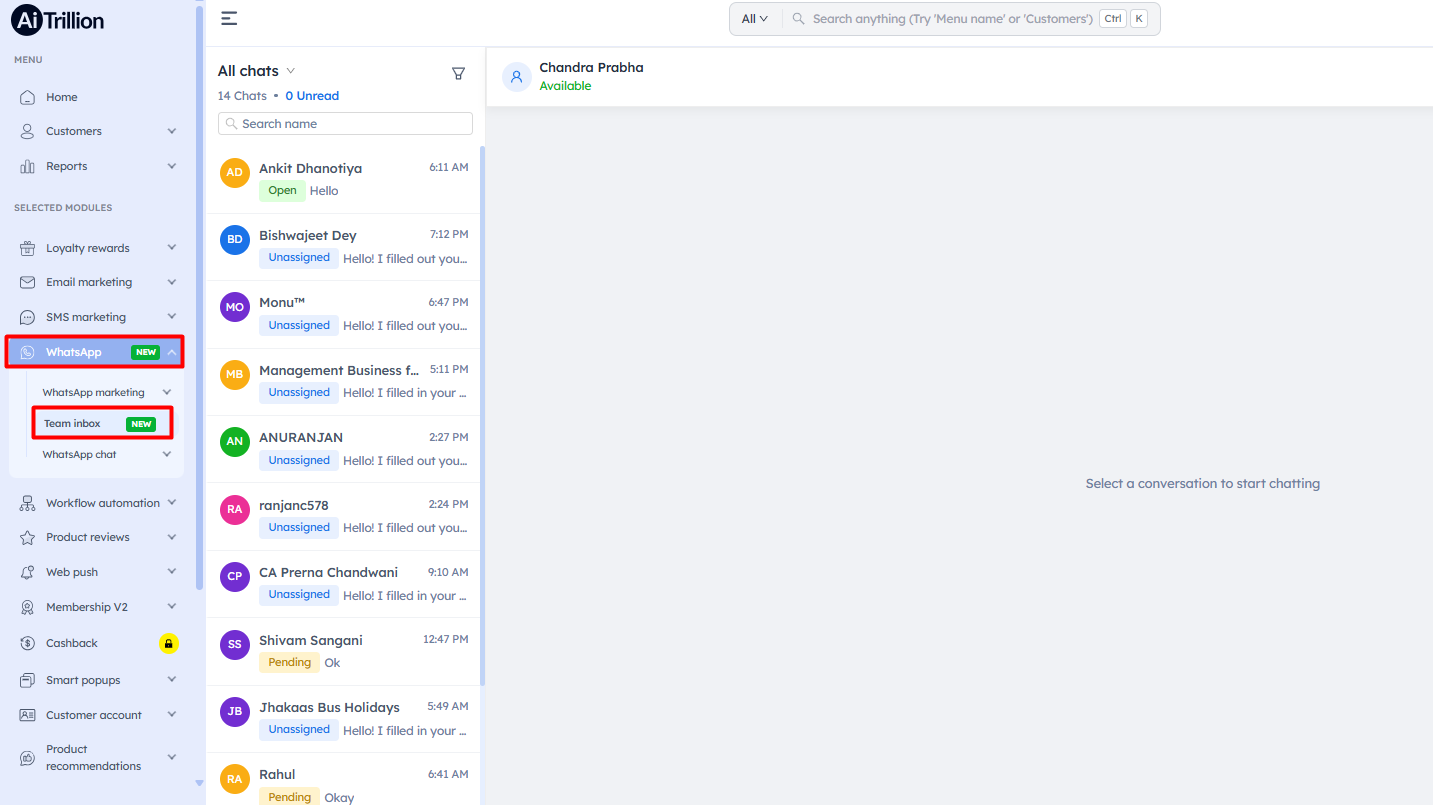Image resolution: width=1433 pixels, height=805 pixels.
Task: Click the 0 Unread link
Action: pos(312,96)
